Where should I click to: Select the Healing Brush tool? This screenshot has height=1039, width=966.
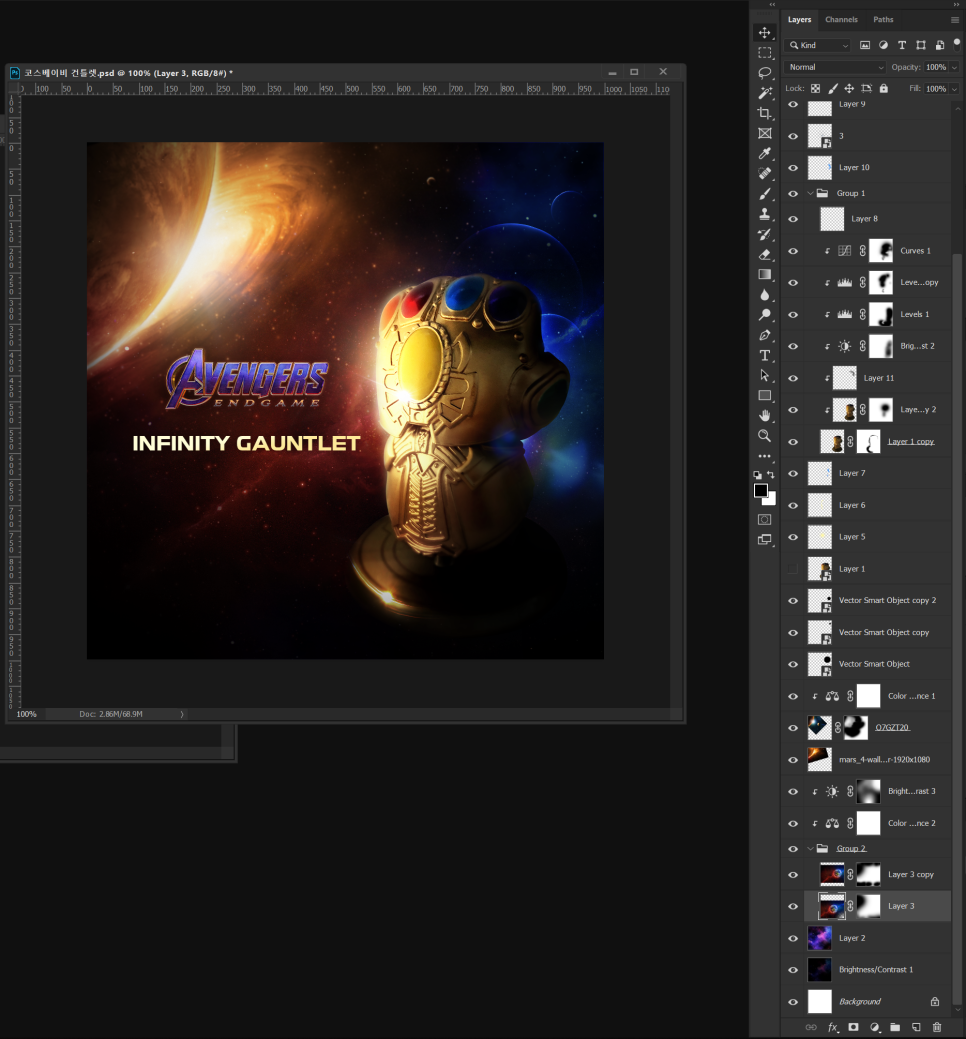[765, 174]
